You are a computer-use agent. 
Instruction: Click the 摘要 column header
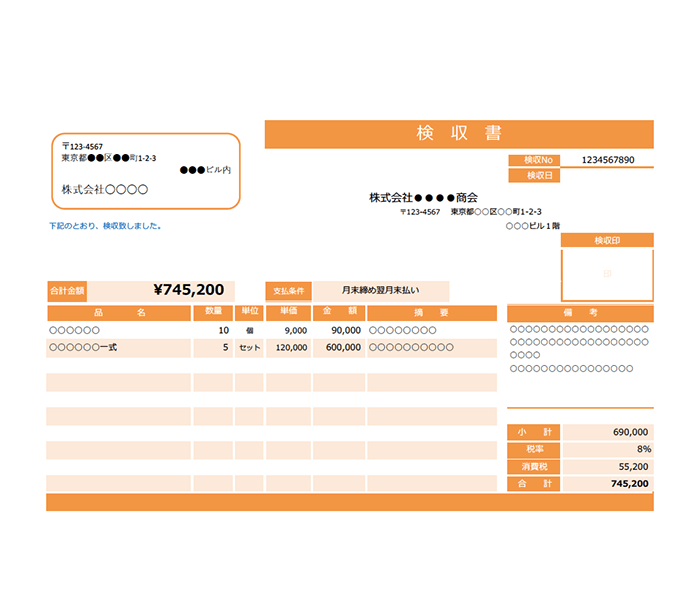432,312
